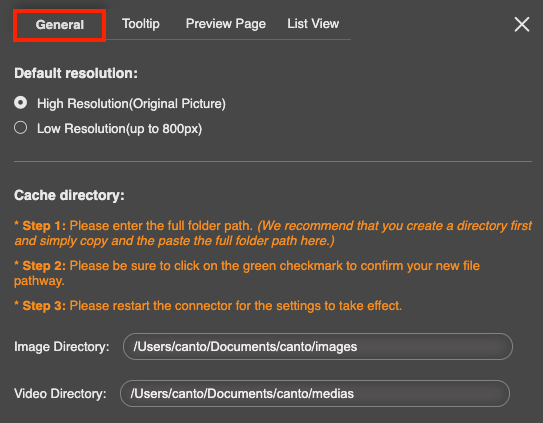This screenshot has height=423, width=543.
Task: Click the italic directory recommendation note
Action: coord(273,233)
